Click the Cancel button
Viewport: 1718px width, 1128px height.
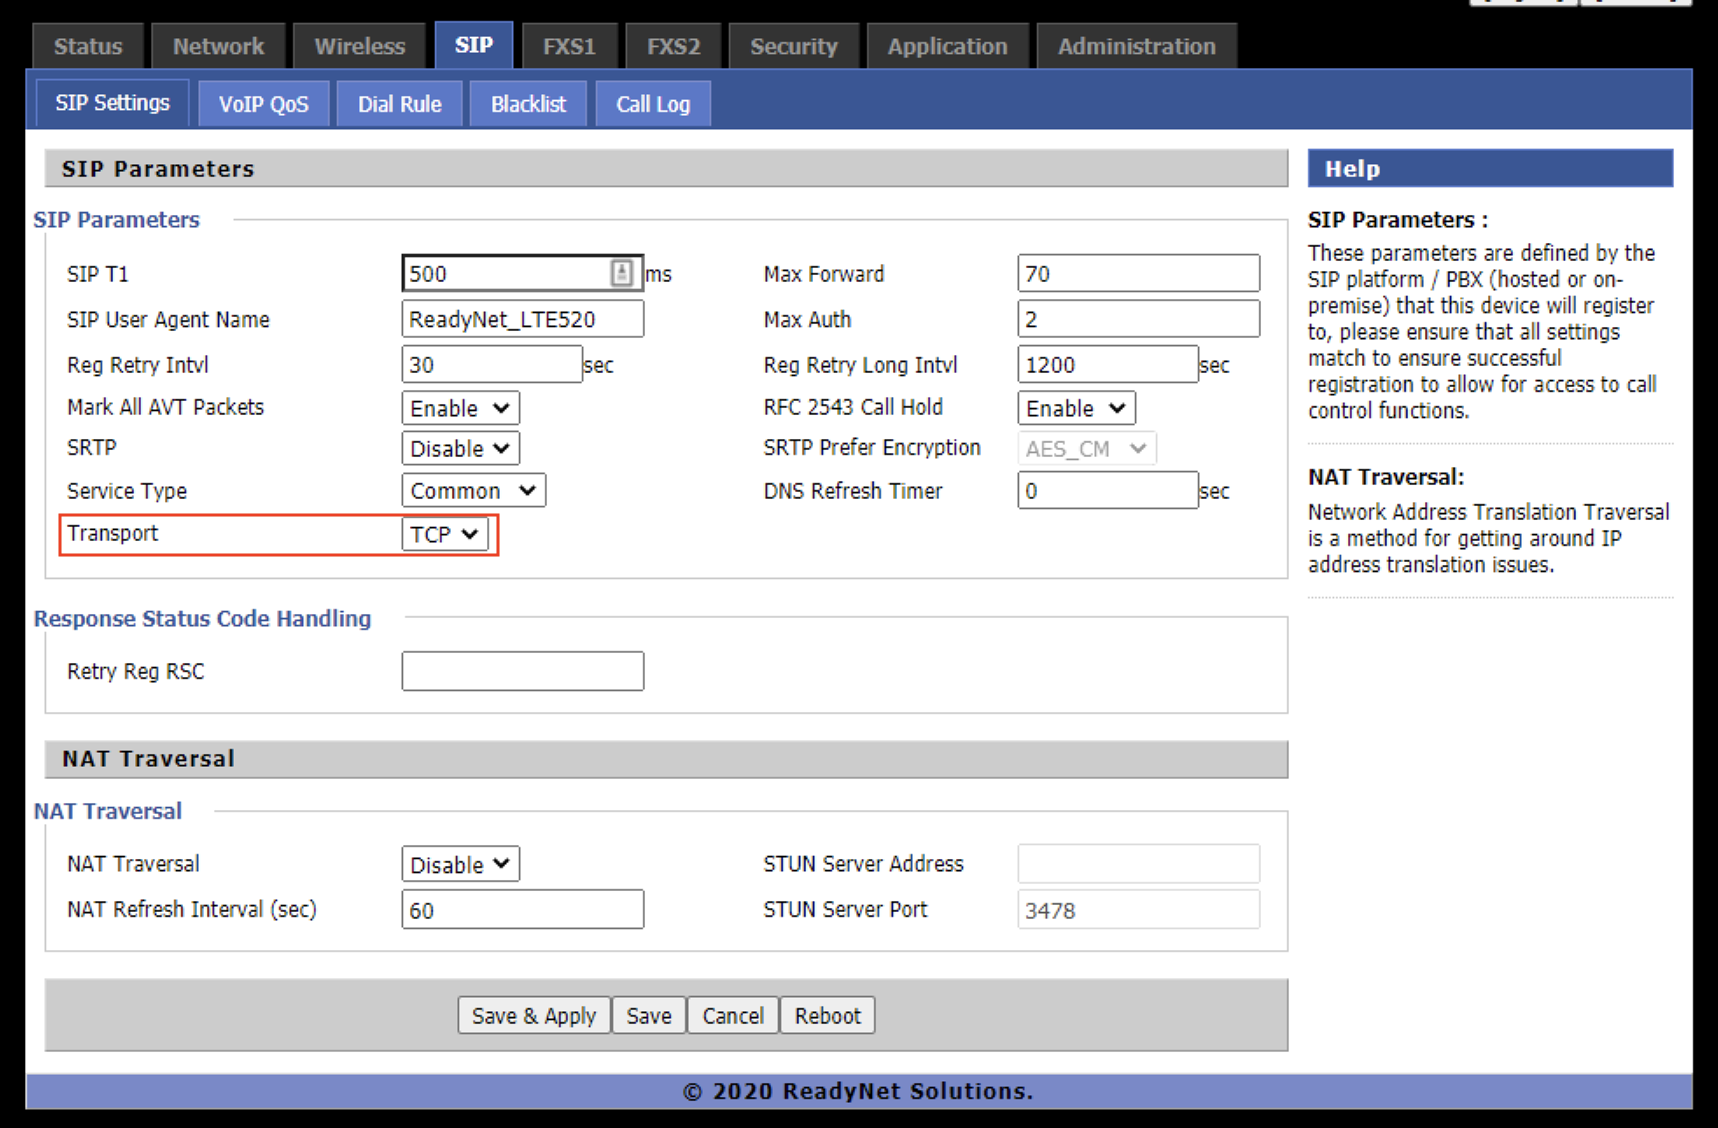click(x=733, y=1015)
